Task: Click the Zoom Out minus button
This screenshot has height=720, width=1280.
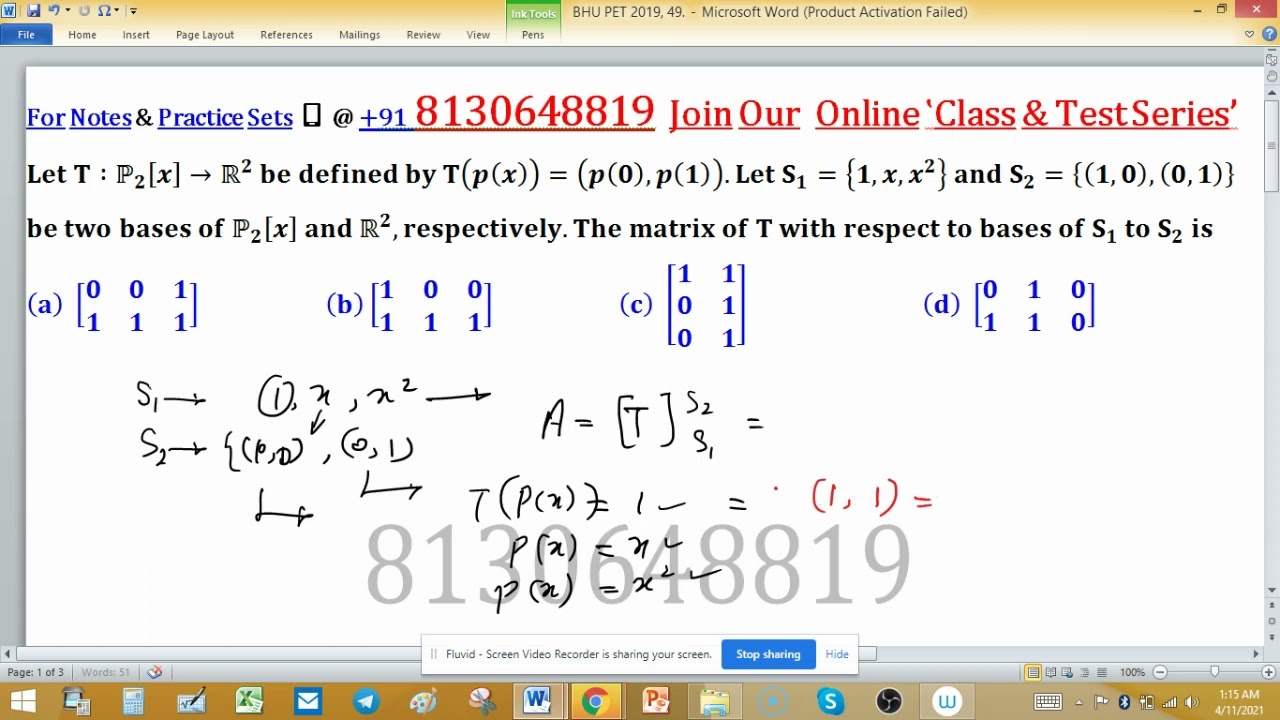Action: (1160, 672)
